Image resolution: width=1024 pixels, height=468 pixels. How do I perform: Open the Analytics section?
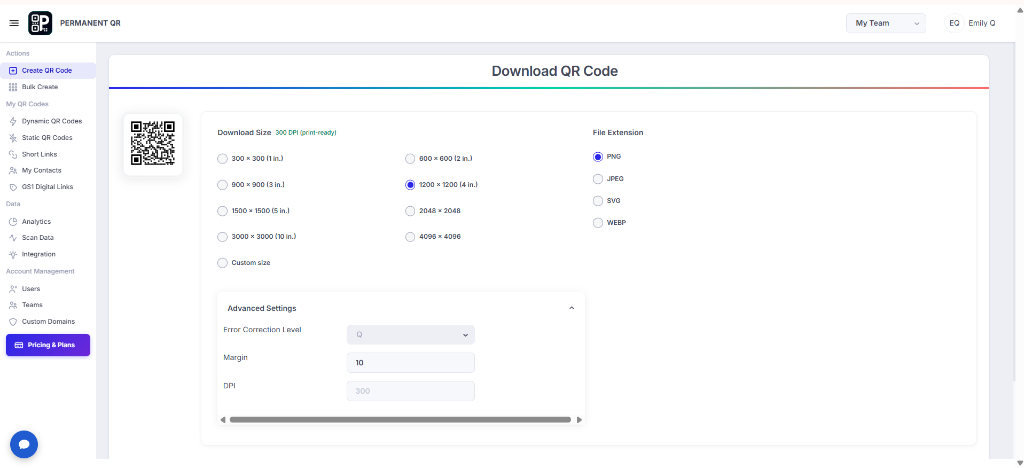[36, 222]
